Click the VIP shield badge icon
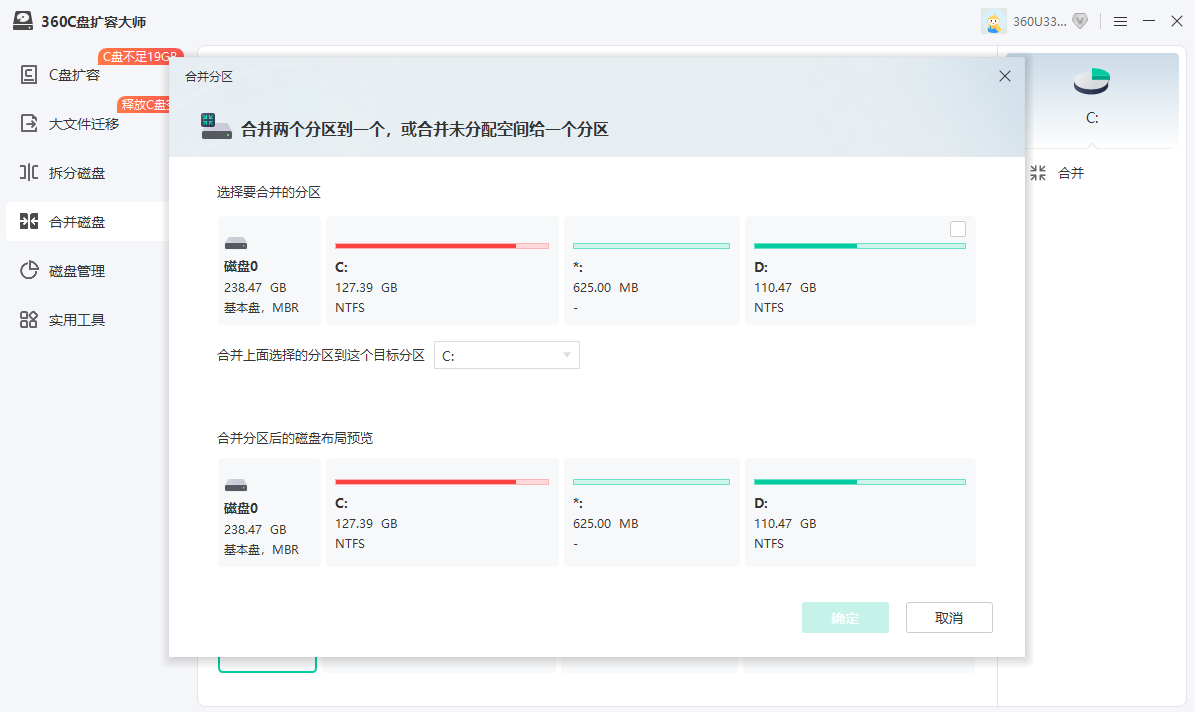The image size is (1195, 712). [1080, 21]
